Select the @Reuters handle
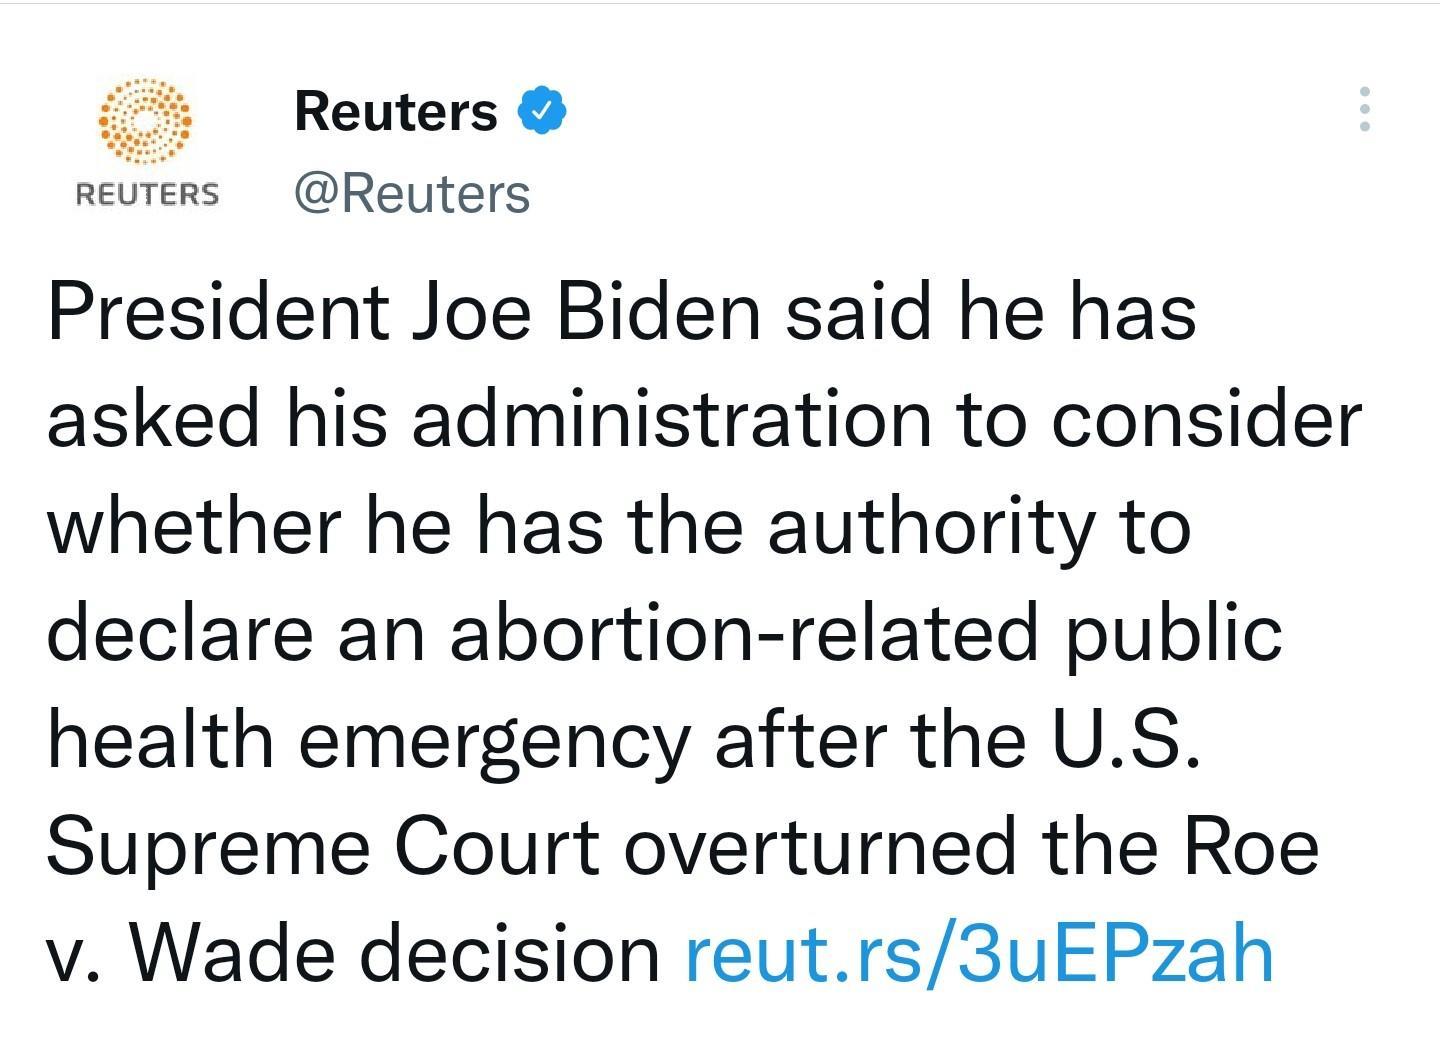1440x1052 pixels. 411,192
